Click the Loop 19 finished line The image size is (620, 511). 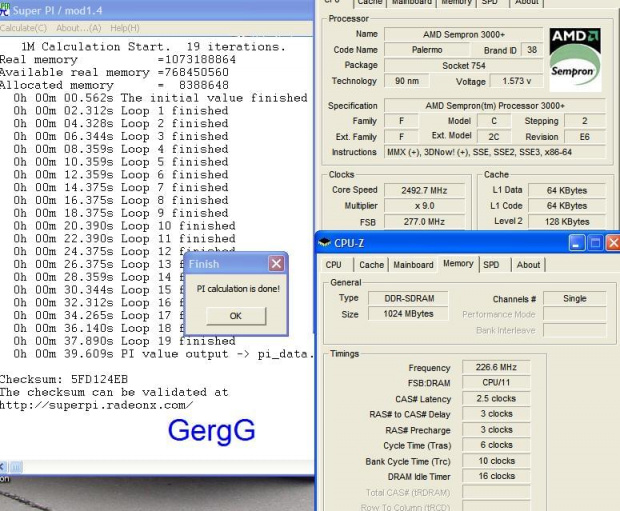coord(124,341)
